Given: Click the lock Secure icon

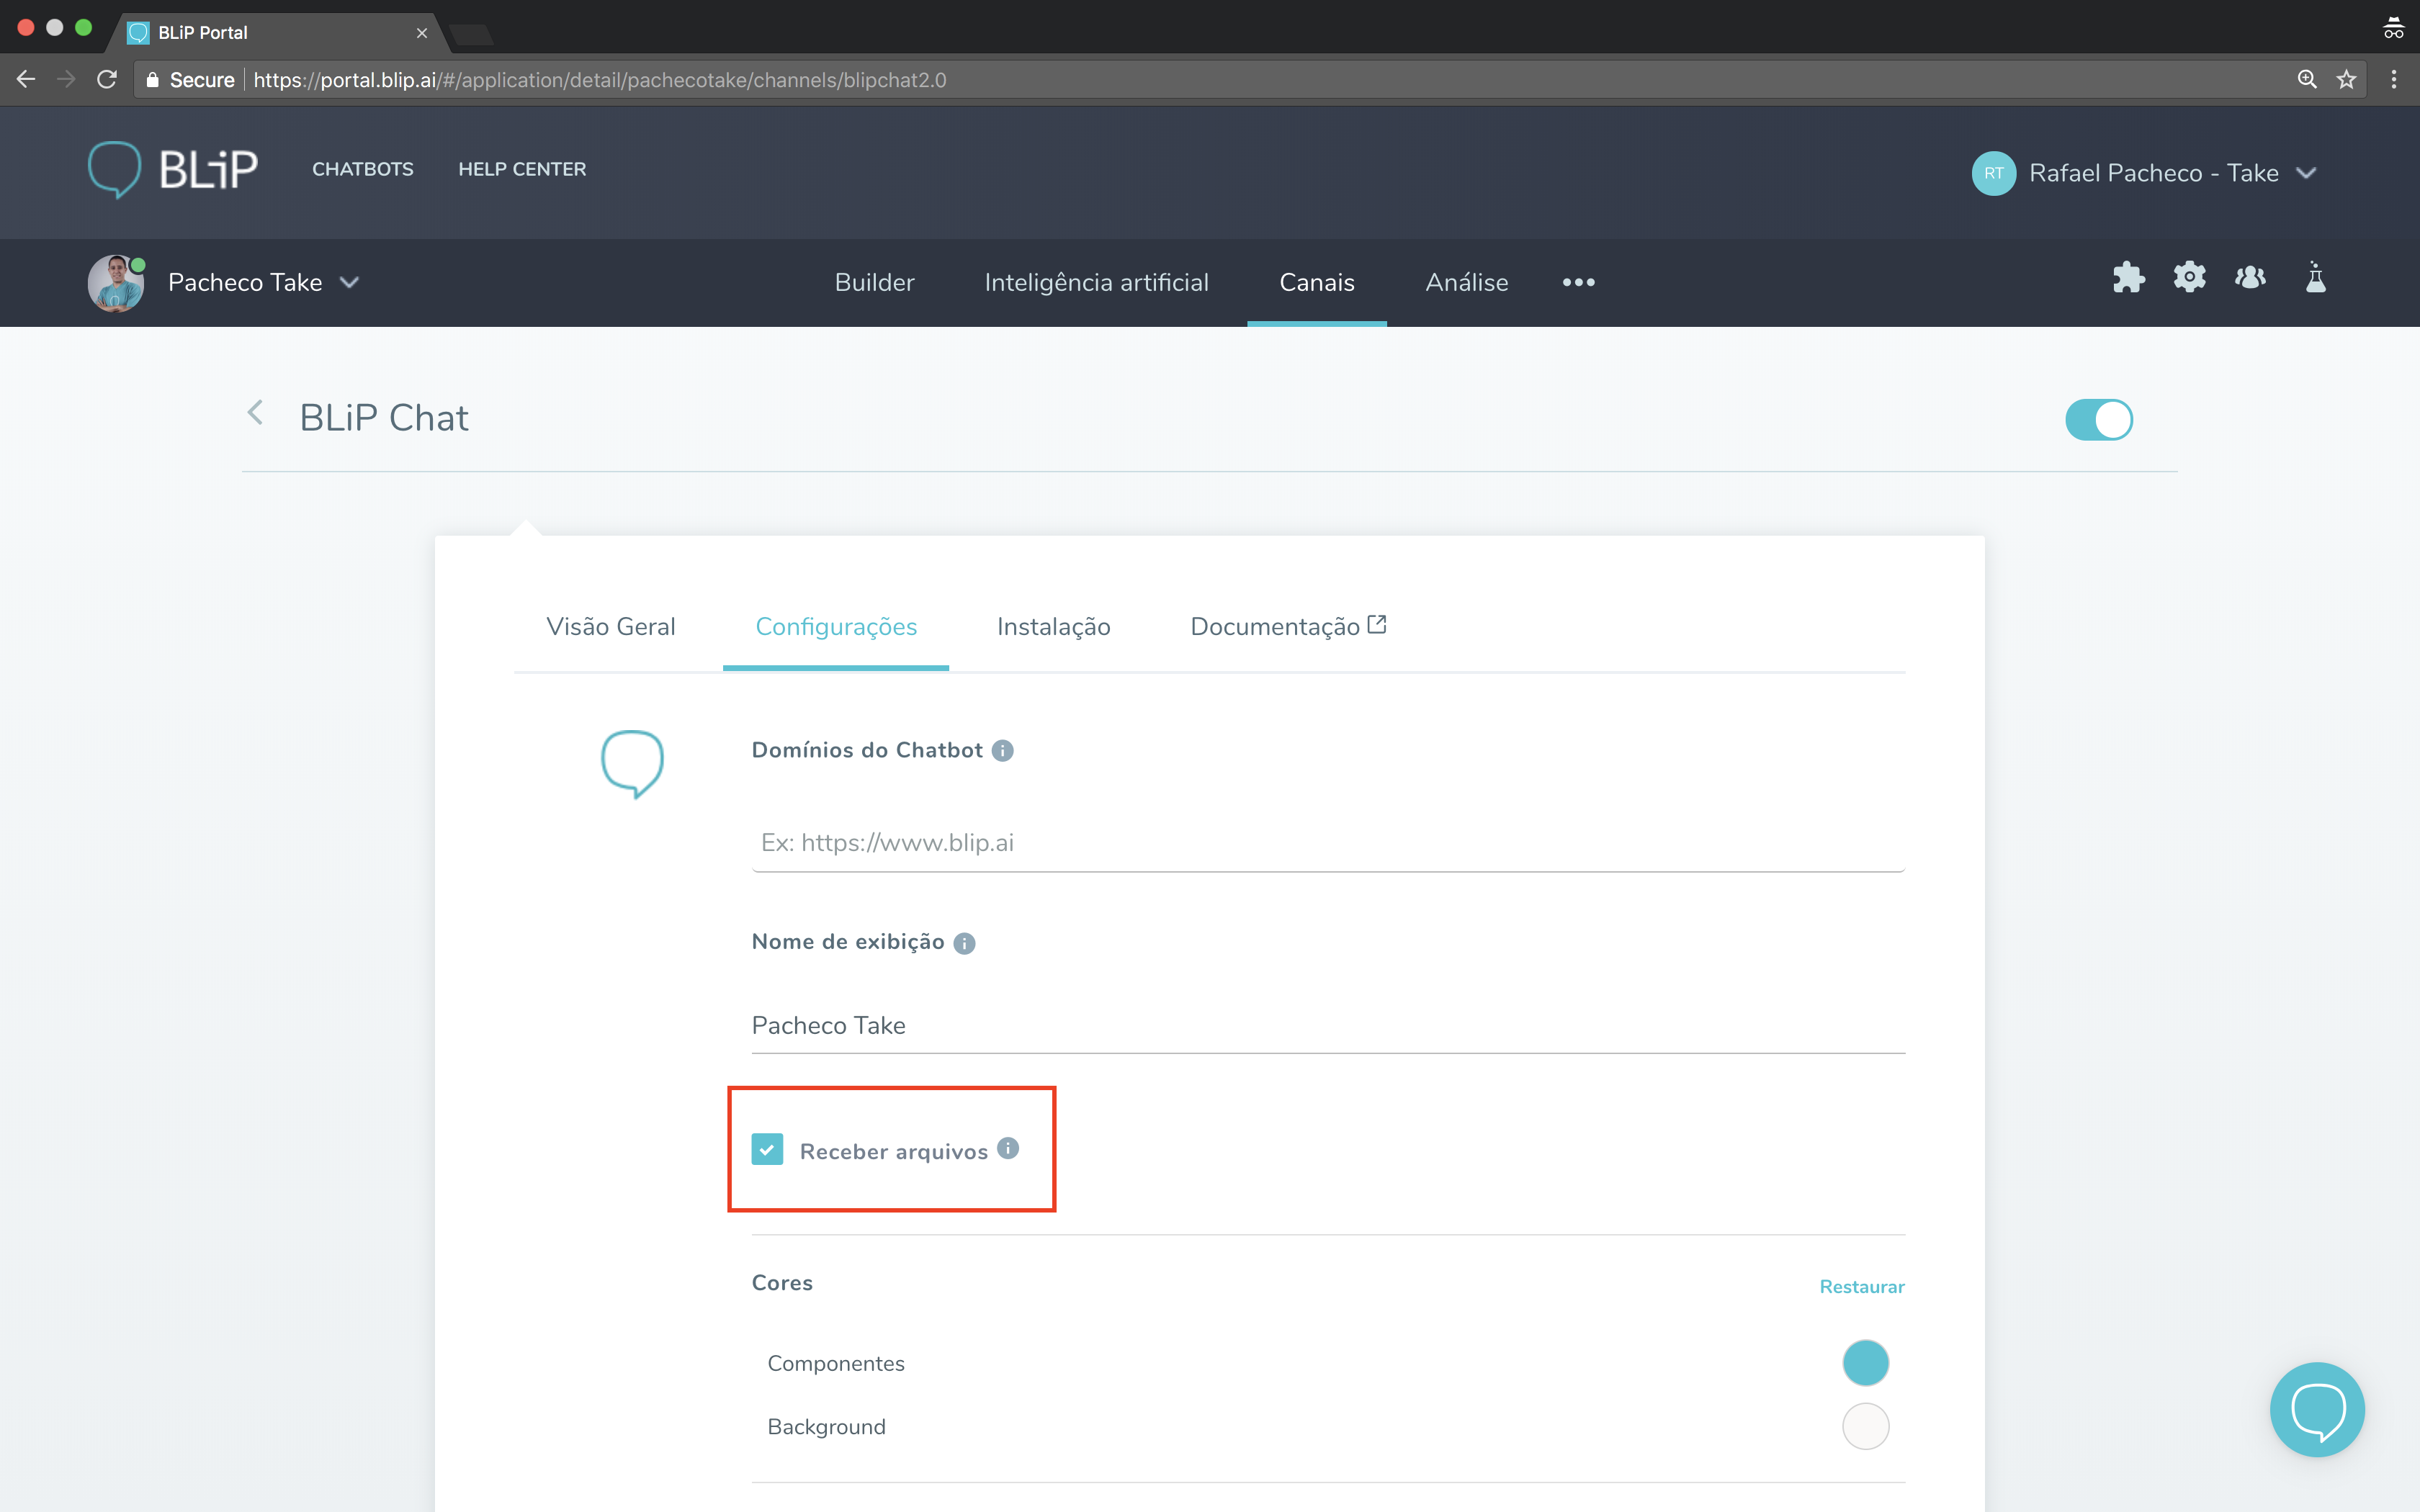Looking at the screenshot, I should click(152, 80).
